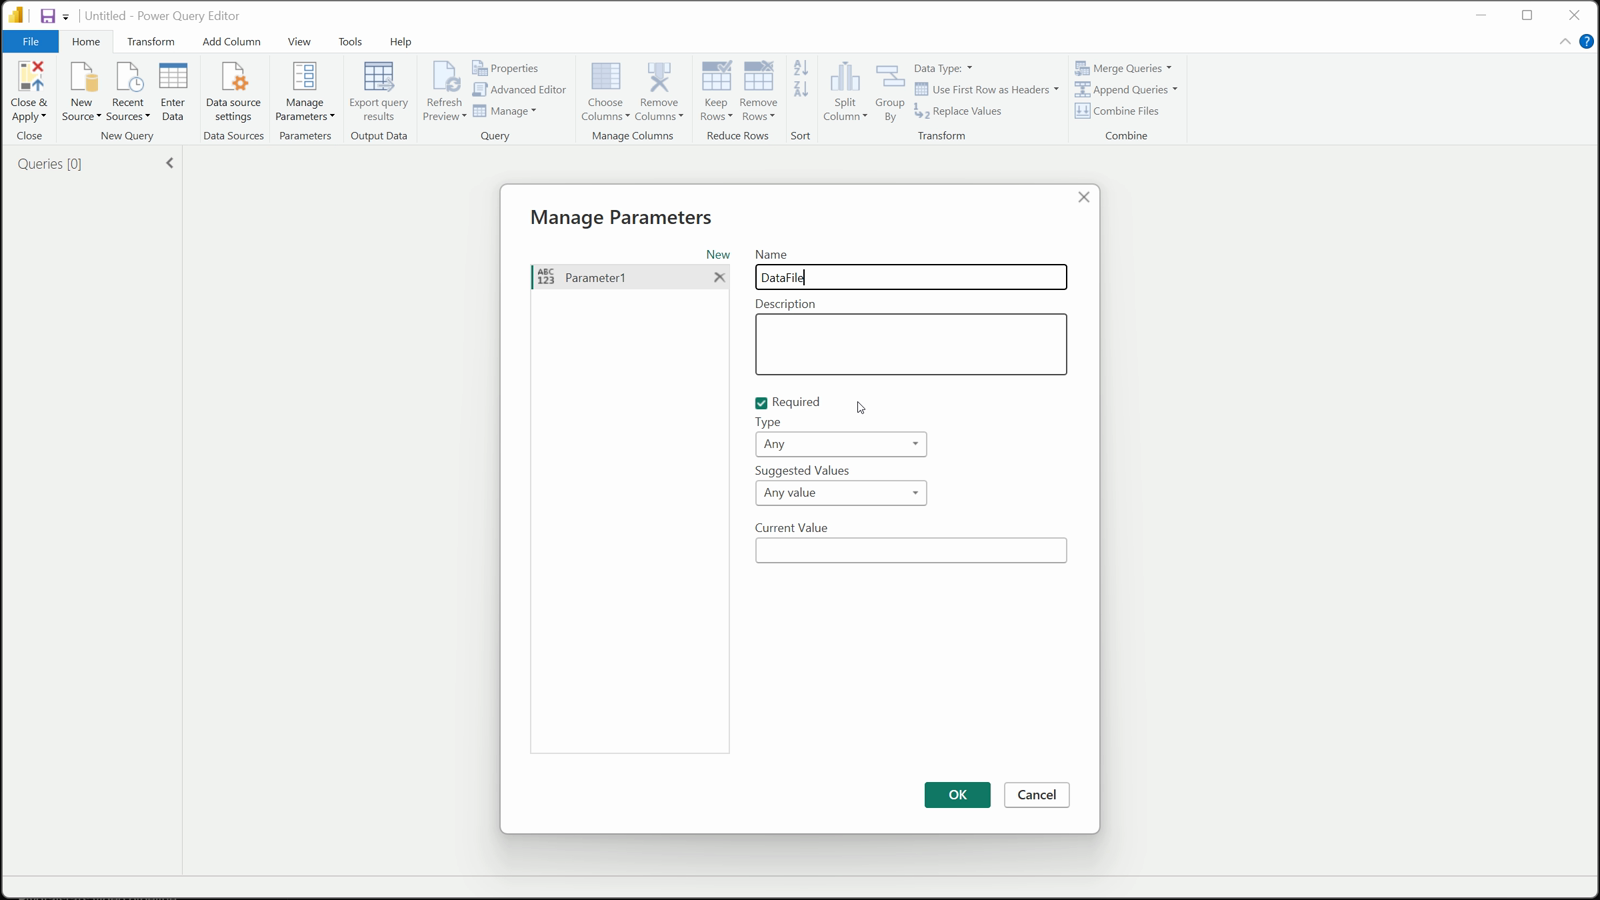This screenshot has height=900, width=1600.
Task: Open the Append Queries dropdown
Action: click(1126, 90)
